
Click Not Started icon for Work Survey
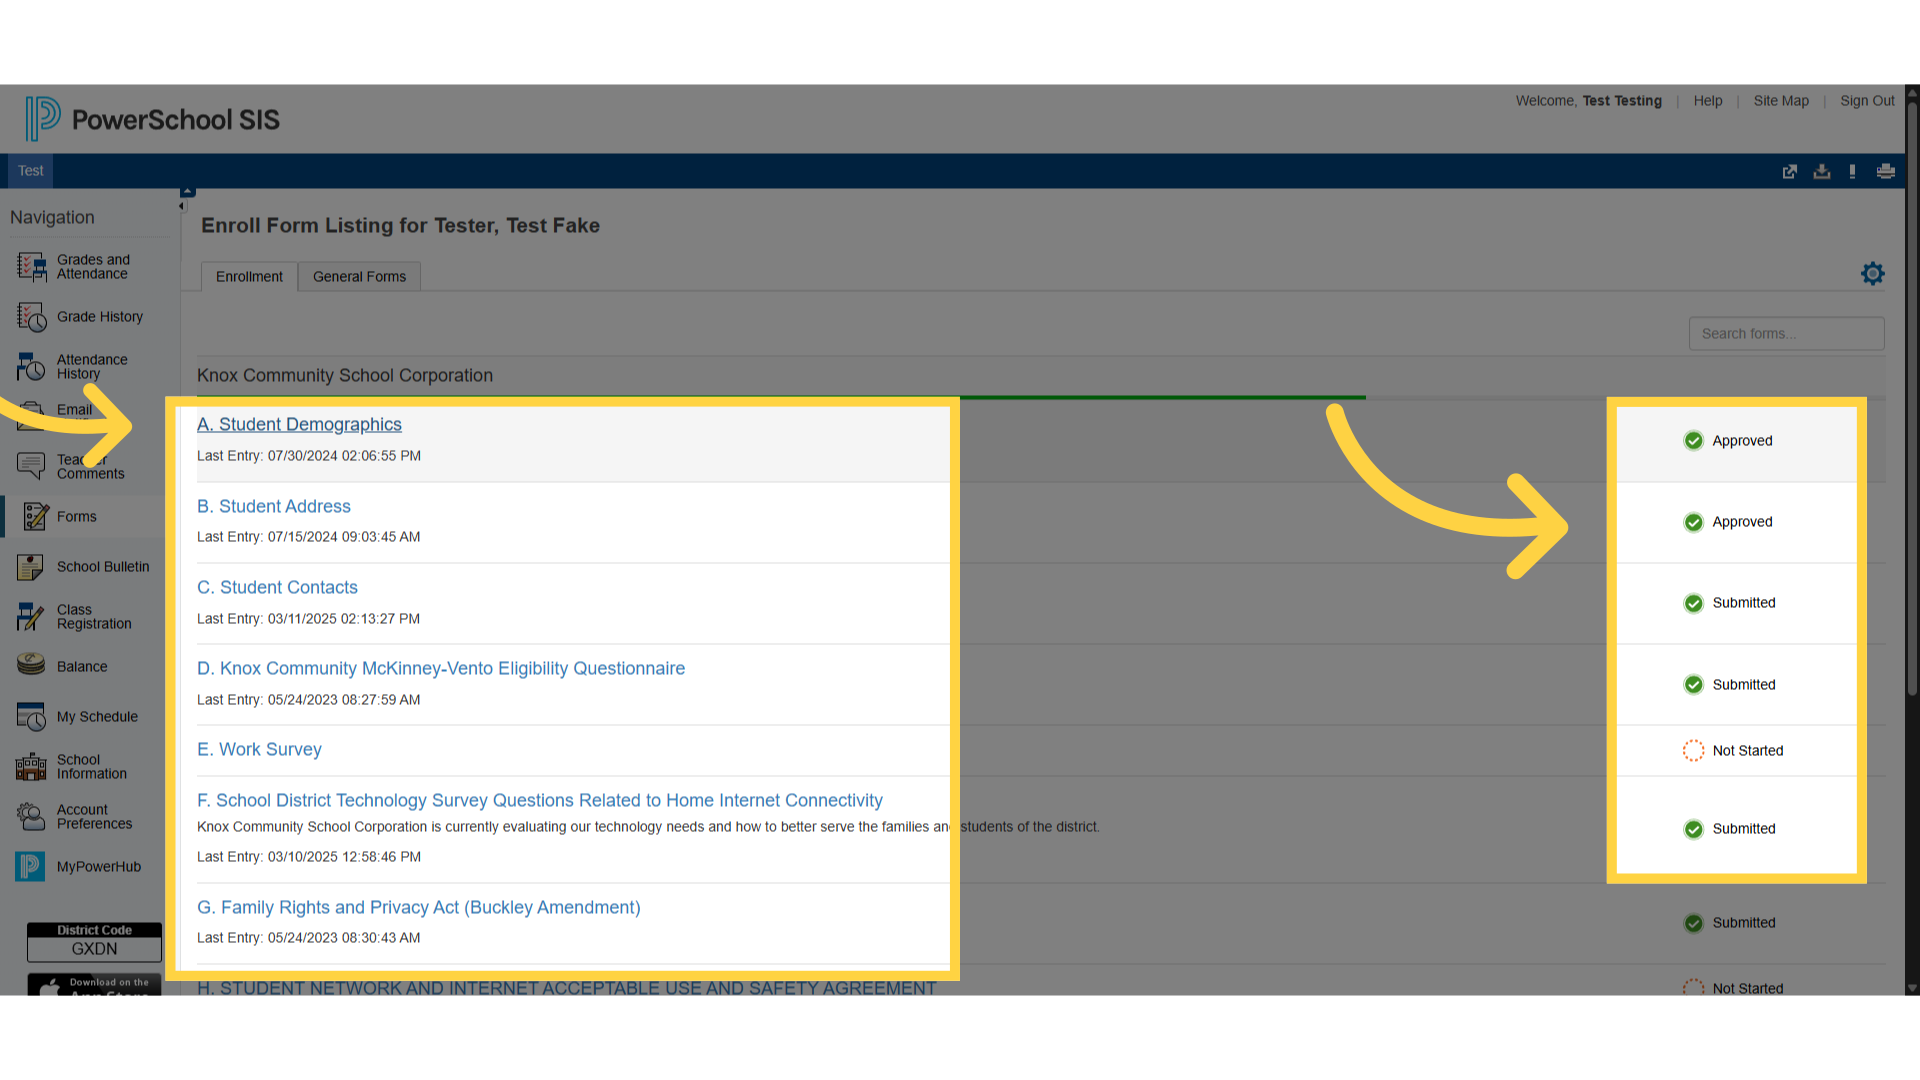coord(1694,751)
